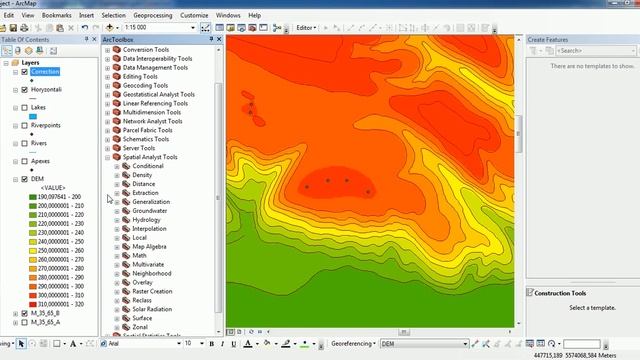Image resolution: width=640 pixels, height=360 pixels.
Task: Enable the Riverpoints layer checkbox
Action: pos(24,126)
